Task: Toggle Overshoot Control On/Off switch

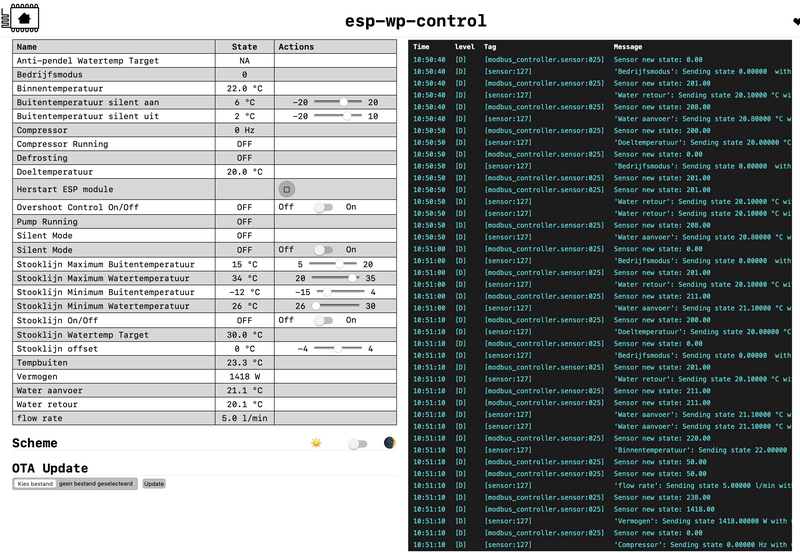Action: [323, 207]
